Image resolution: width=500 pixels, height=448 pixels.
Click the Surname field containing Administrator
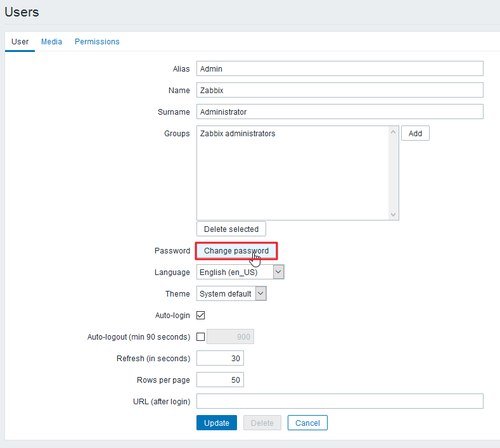click(x=340, y=112)
